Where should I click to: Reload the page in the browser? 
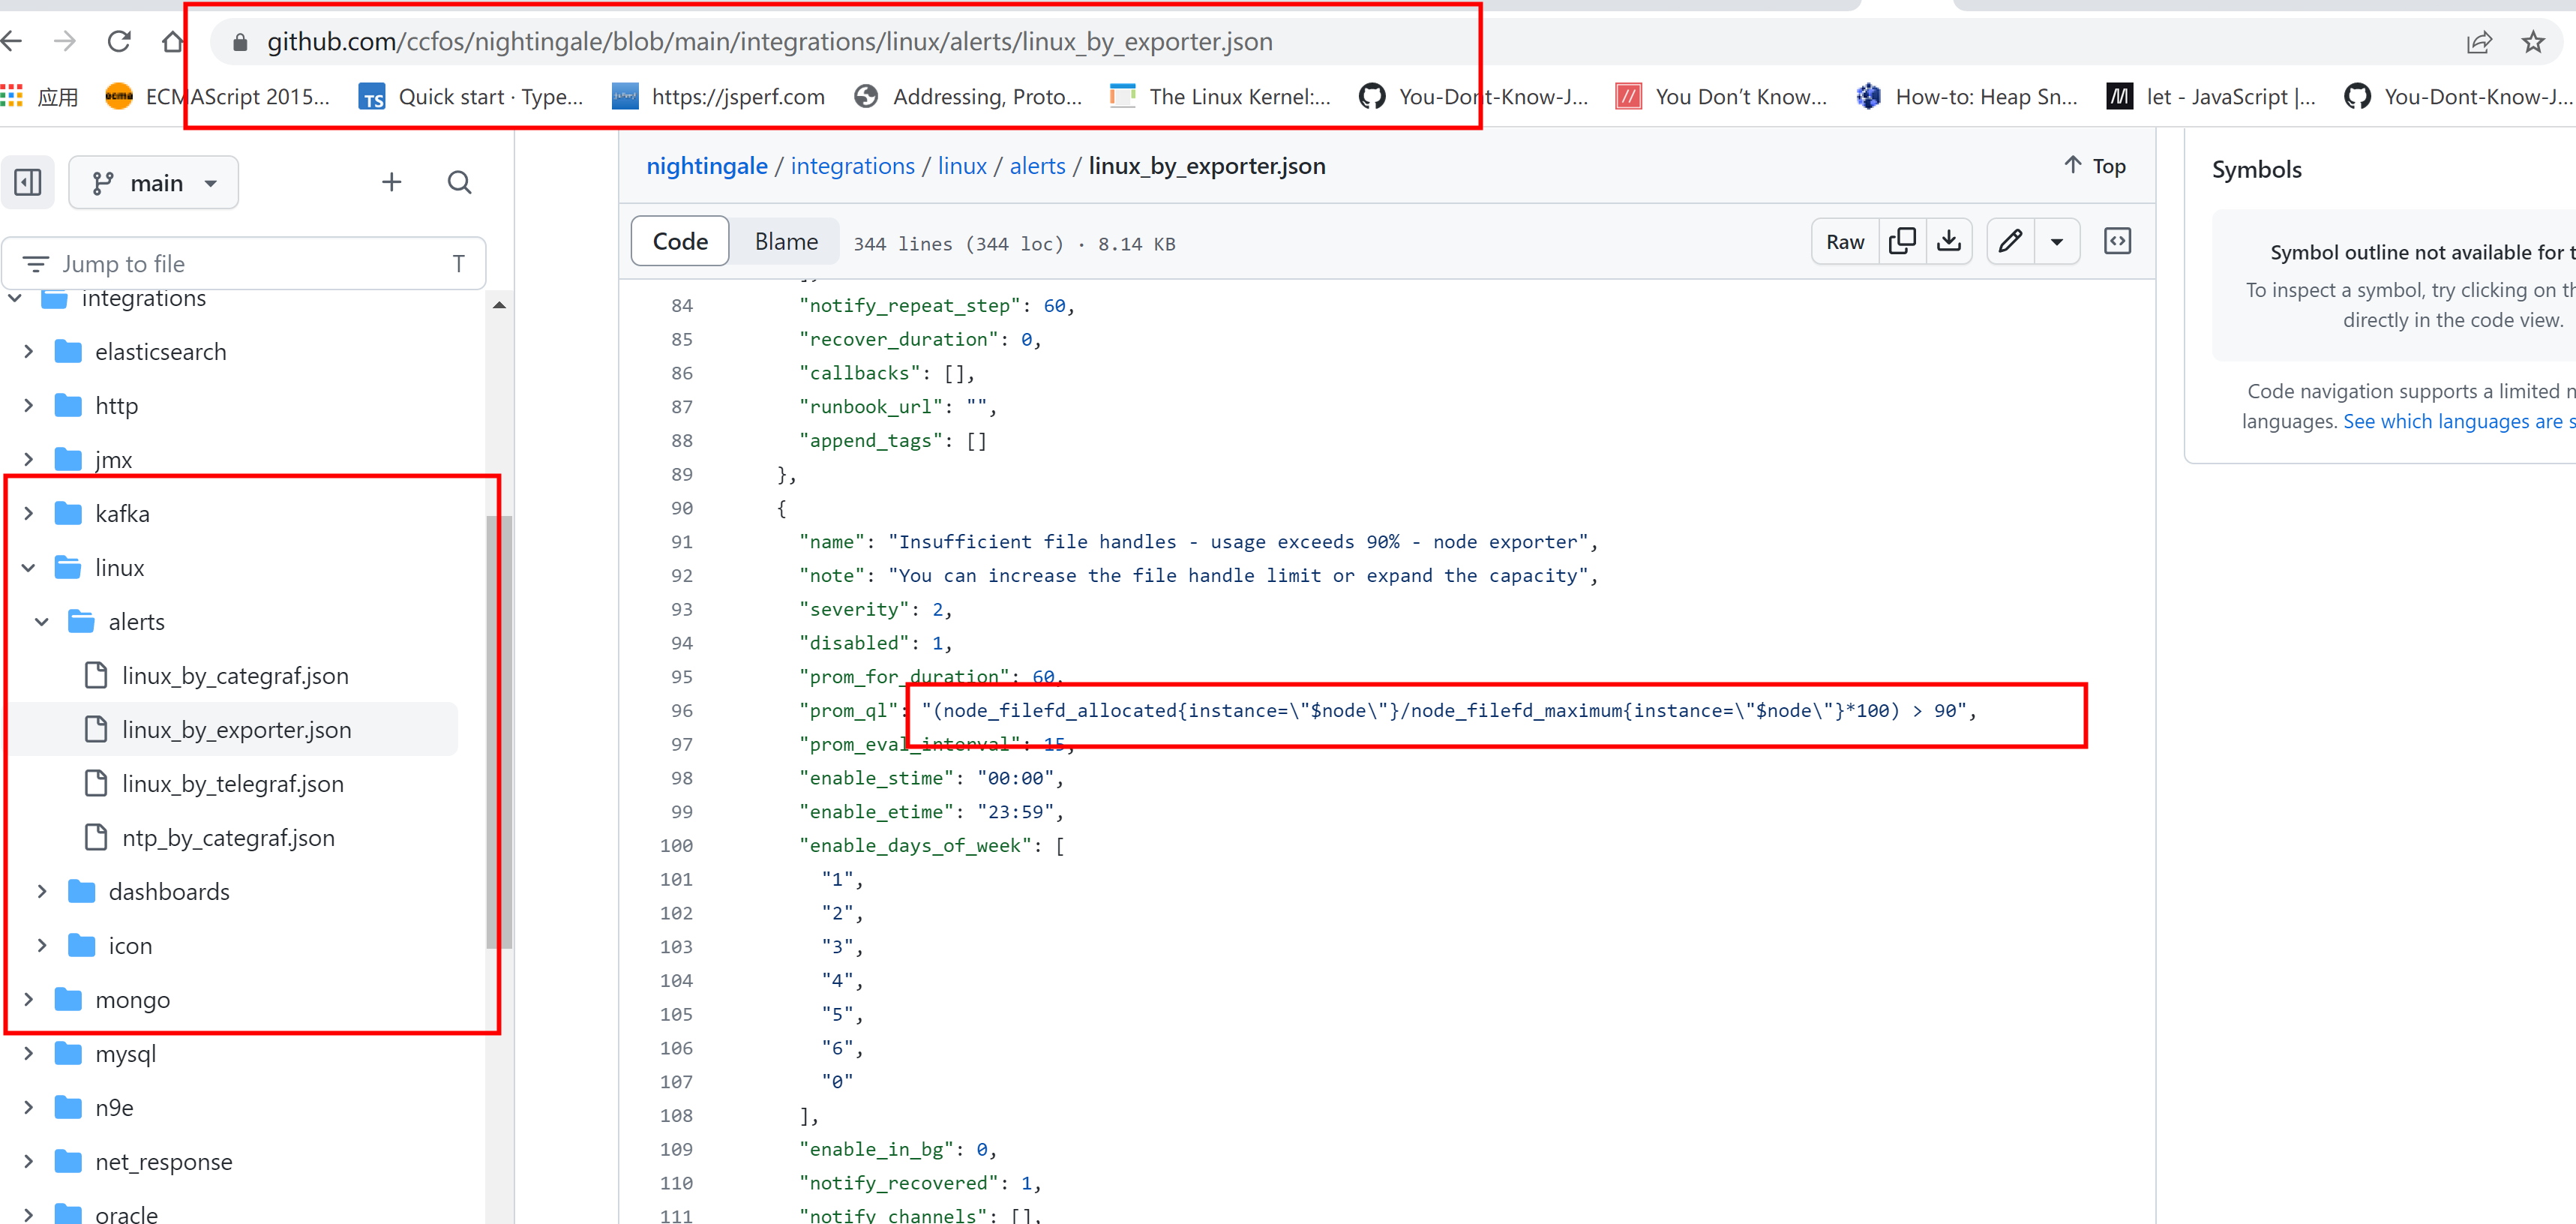(x=119, y=41)
